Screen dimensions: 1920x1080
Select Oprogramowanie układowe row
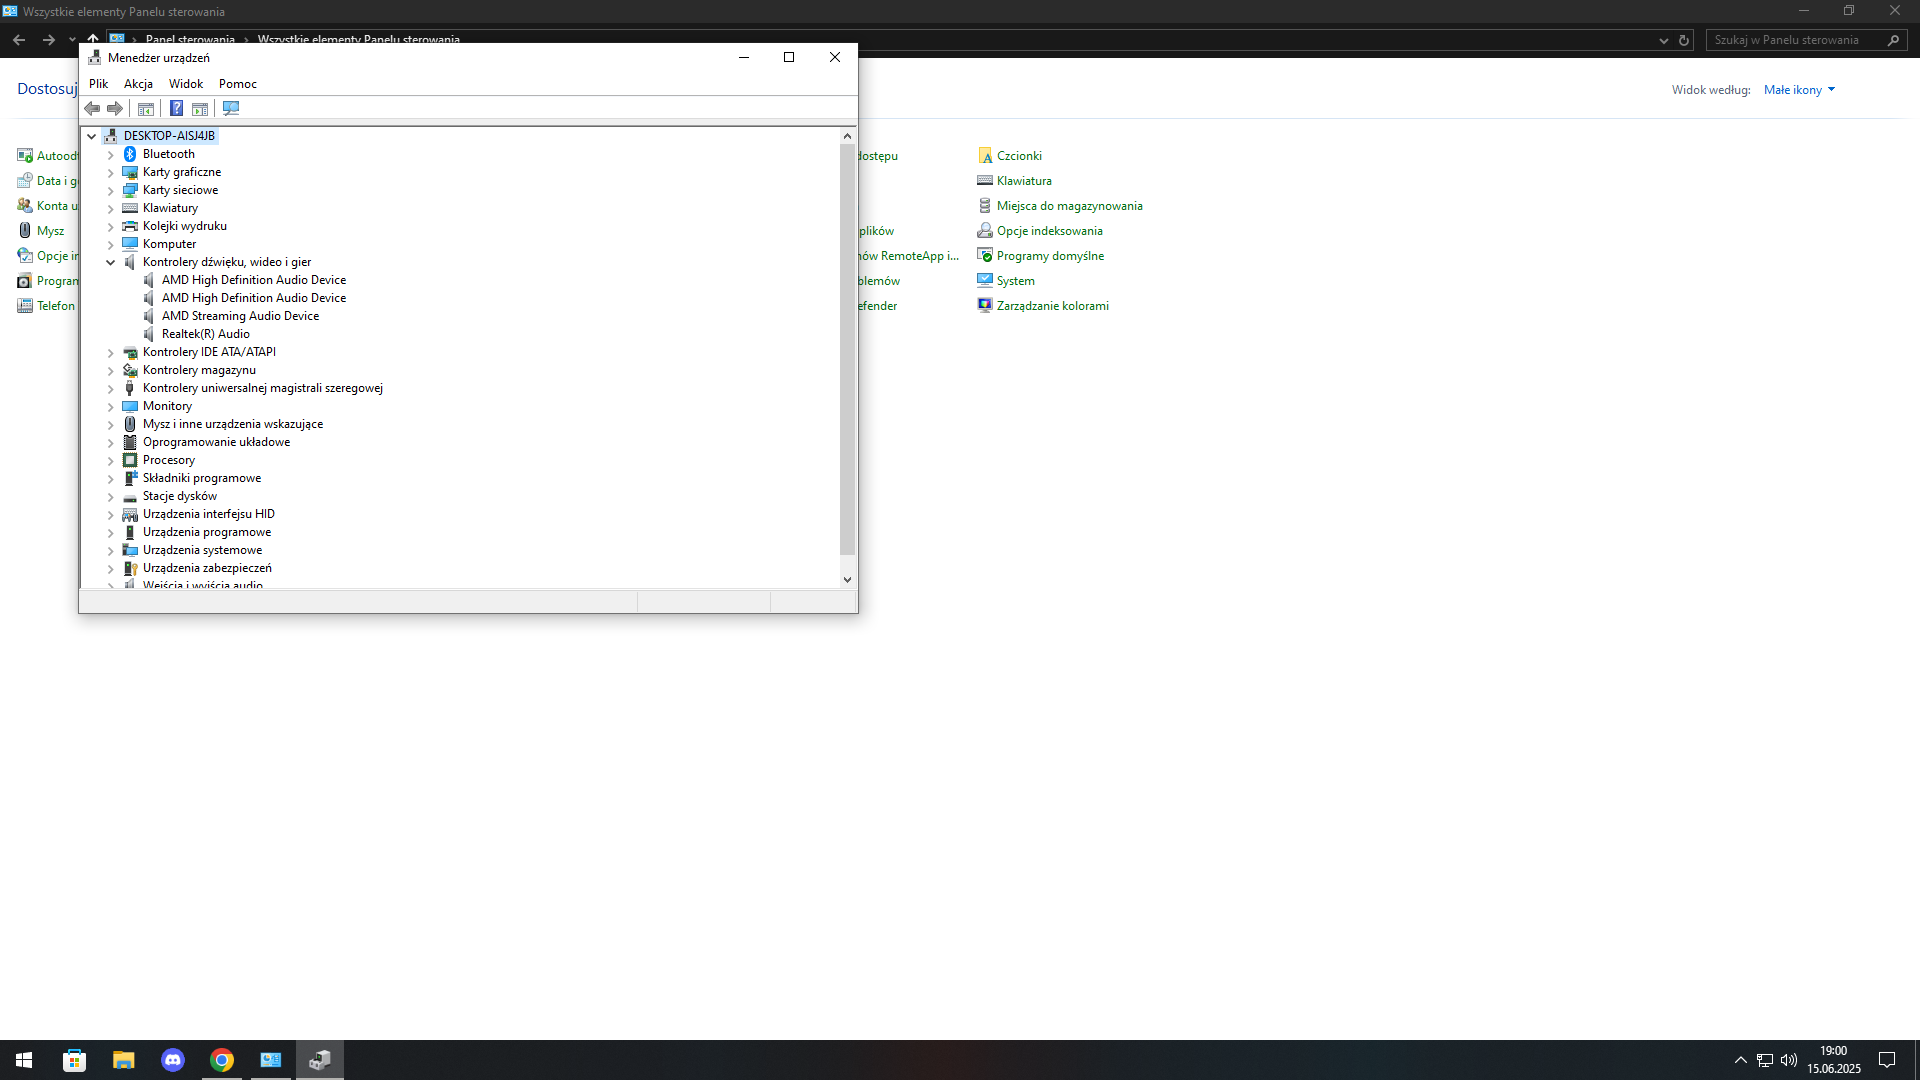tap(216, 442)
